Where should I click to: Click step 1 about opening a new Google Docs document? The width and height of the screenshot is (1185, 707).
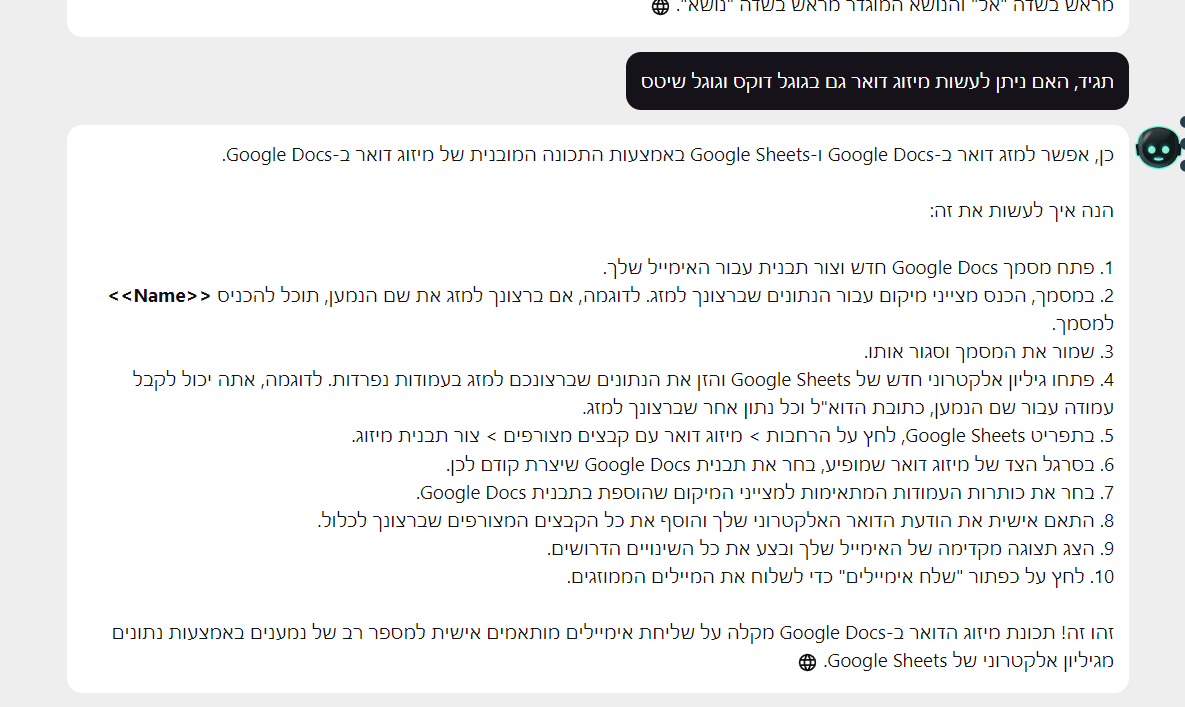click(x=858, y=268)
